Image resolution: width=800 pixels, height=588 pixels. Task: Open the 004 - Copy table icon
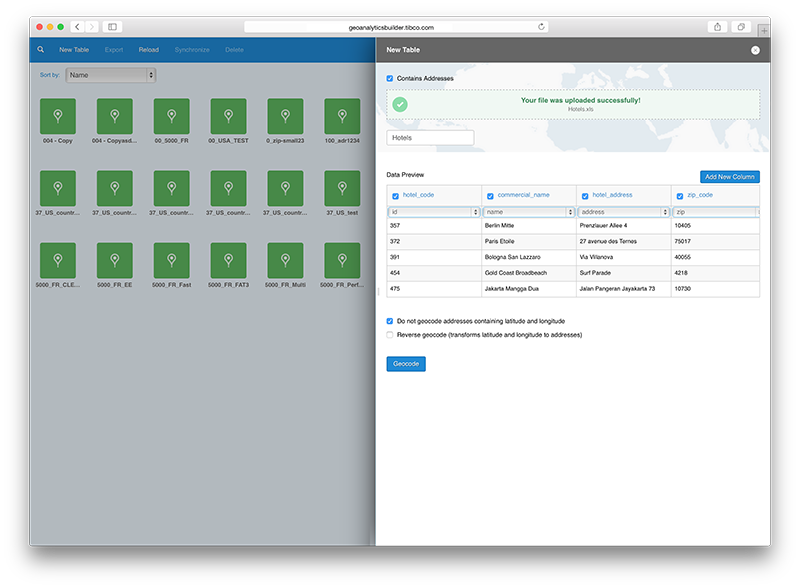click(x=57, y=117)
